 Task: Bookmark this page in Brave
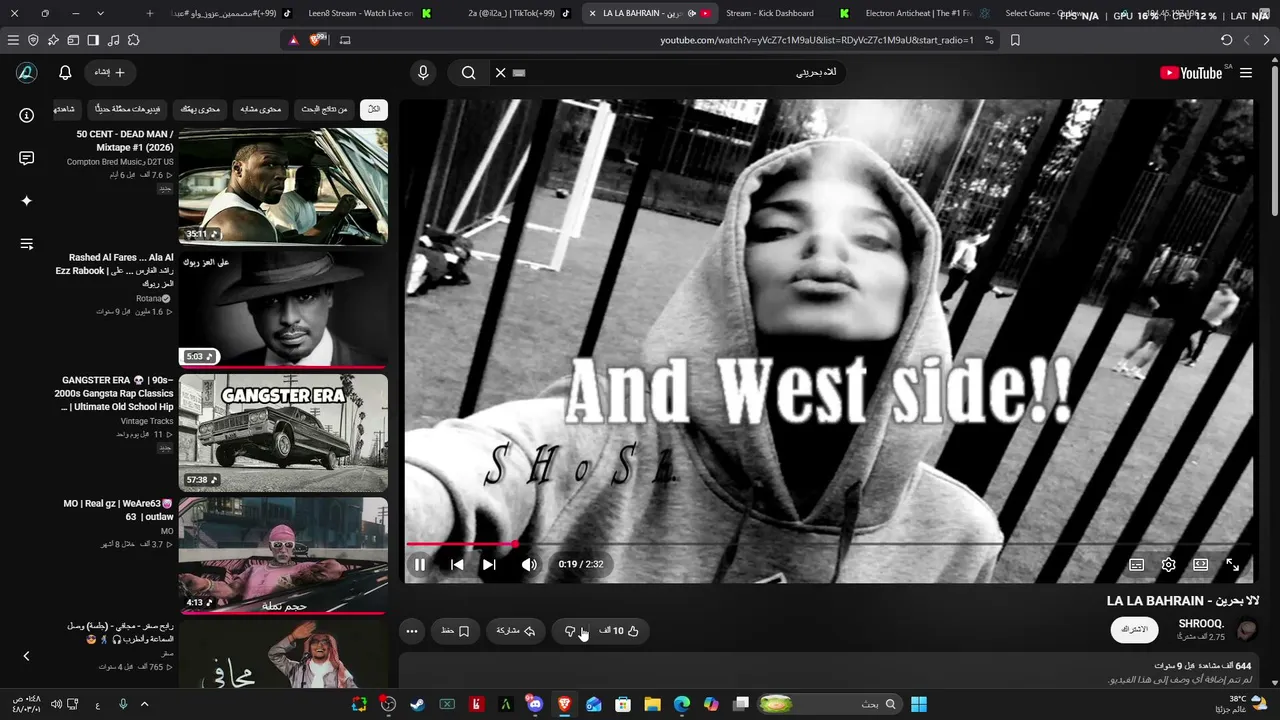tap(1015, 40)
